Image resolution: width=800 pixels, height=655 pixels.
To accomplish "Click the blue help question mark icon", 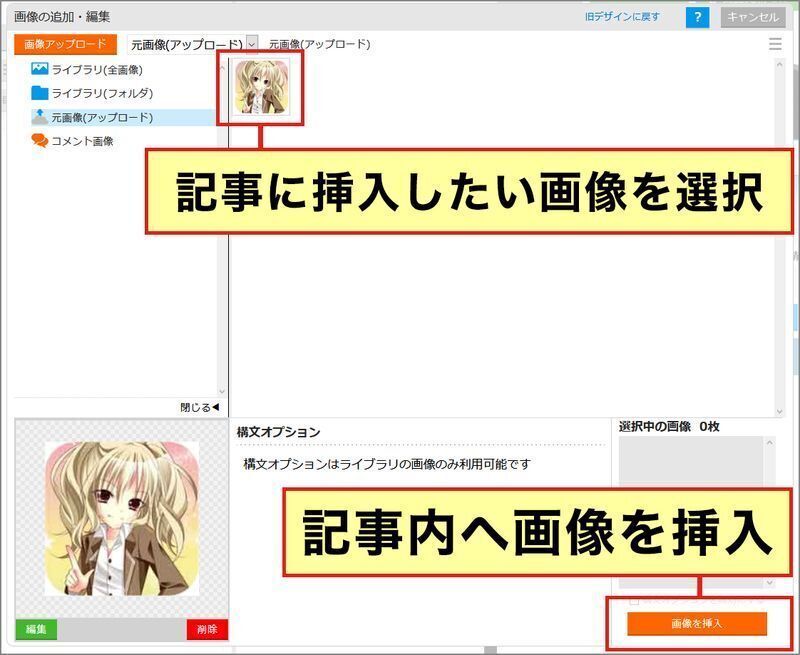I will coord(697,17).
